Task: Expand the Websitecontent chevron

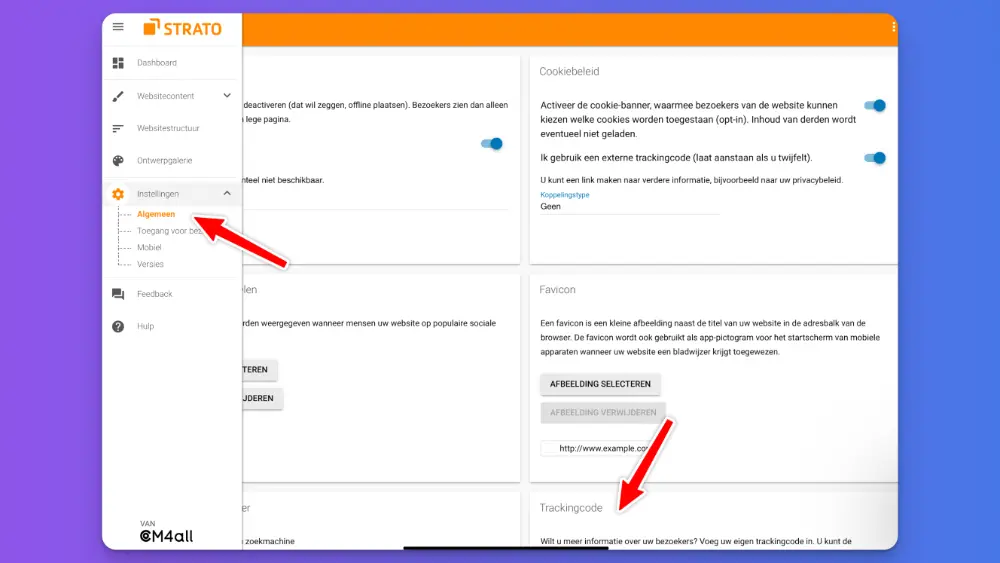Action: click(227, 96)
